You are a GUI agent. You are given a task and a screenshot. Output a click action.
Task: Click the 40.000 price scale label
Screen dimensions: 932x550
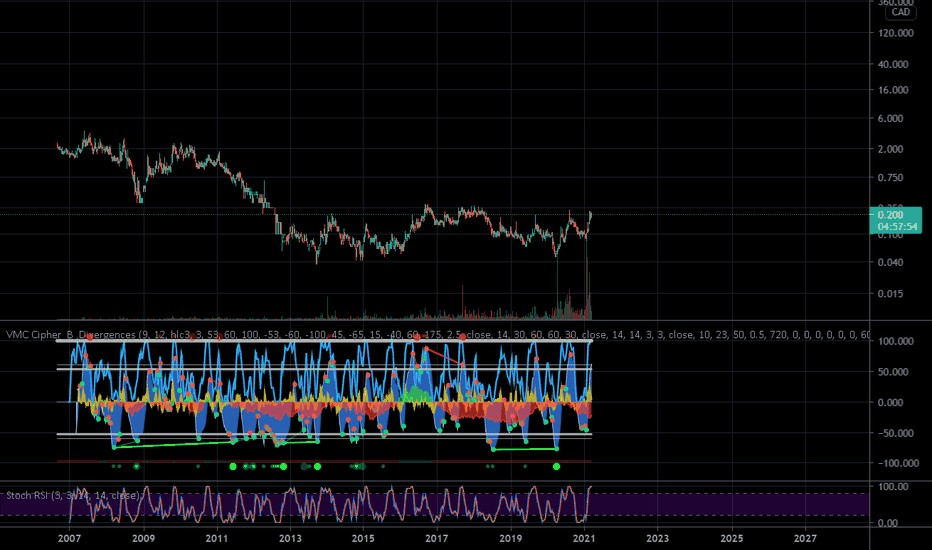[893, 64]
